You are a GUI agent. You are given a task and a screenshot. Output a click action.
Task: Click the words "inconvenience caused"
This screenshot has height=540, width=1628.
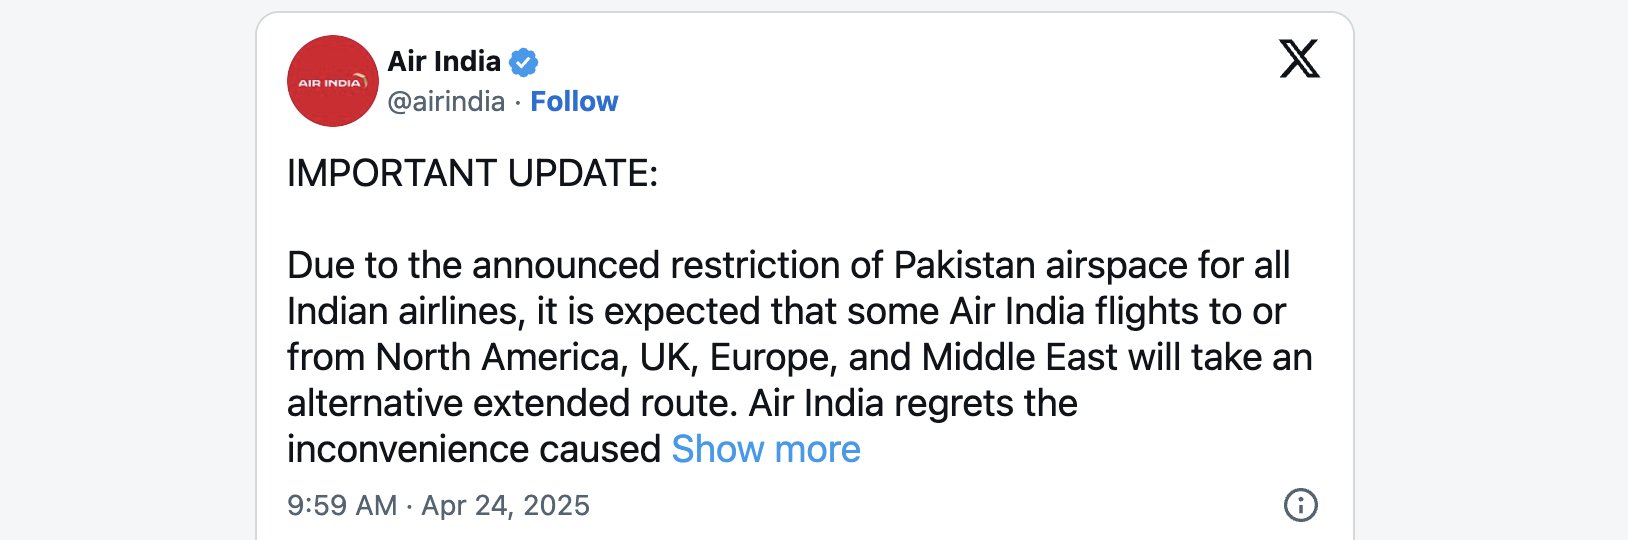point(474,449)
